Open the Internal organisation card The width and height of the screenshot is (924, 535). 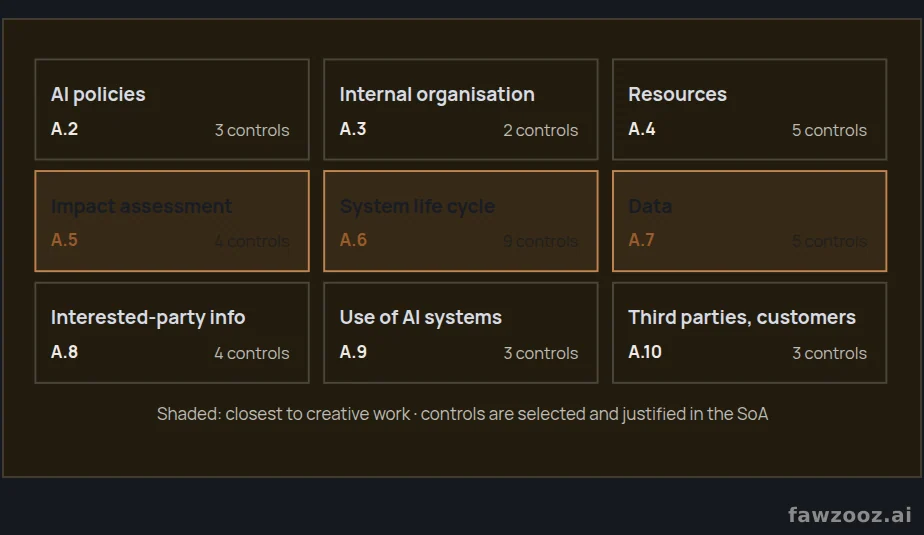(461, 109)
